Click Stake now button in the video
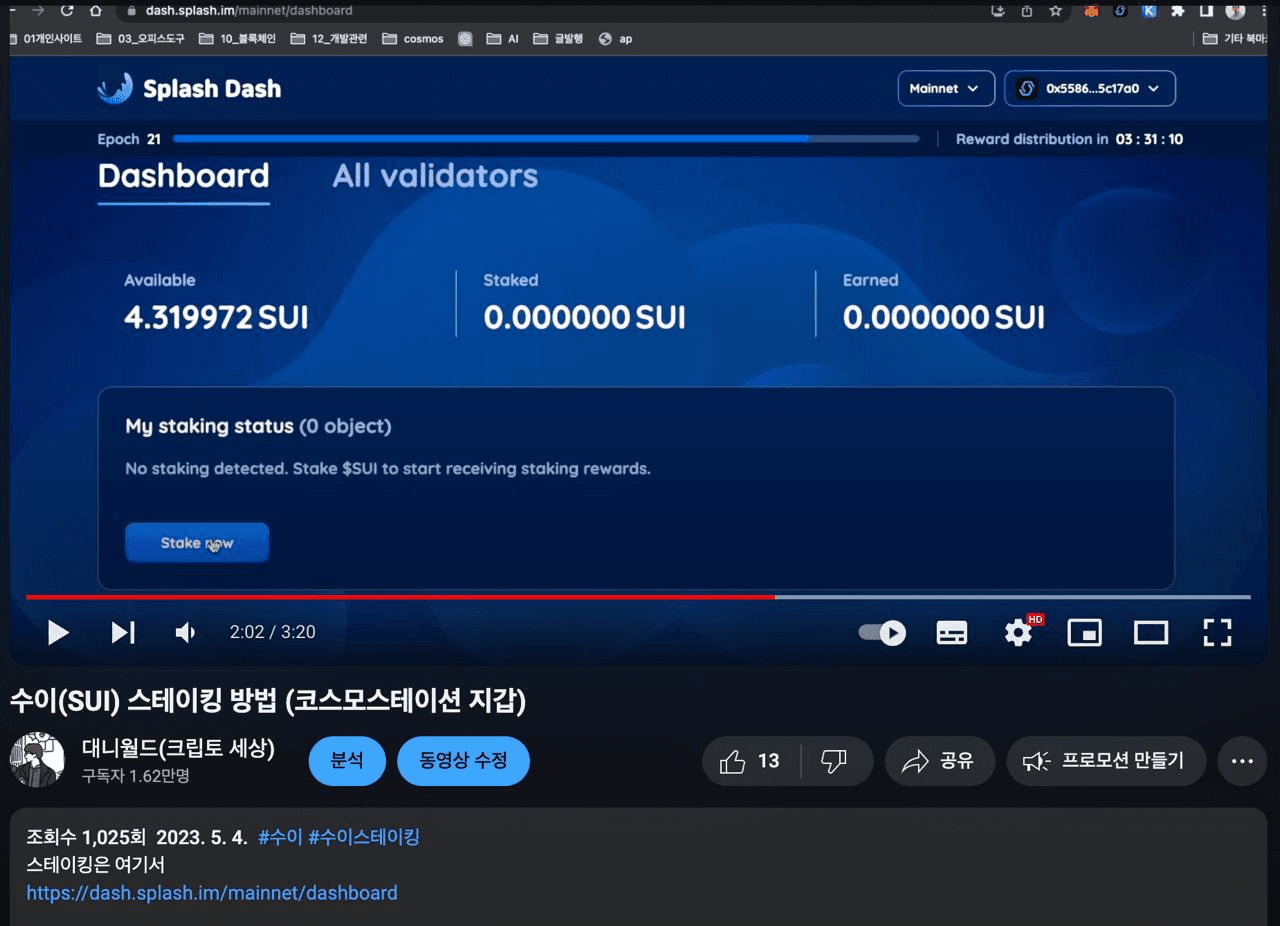 click(197, 543)
